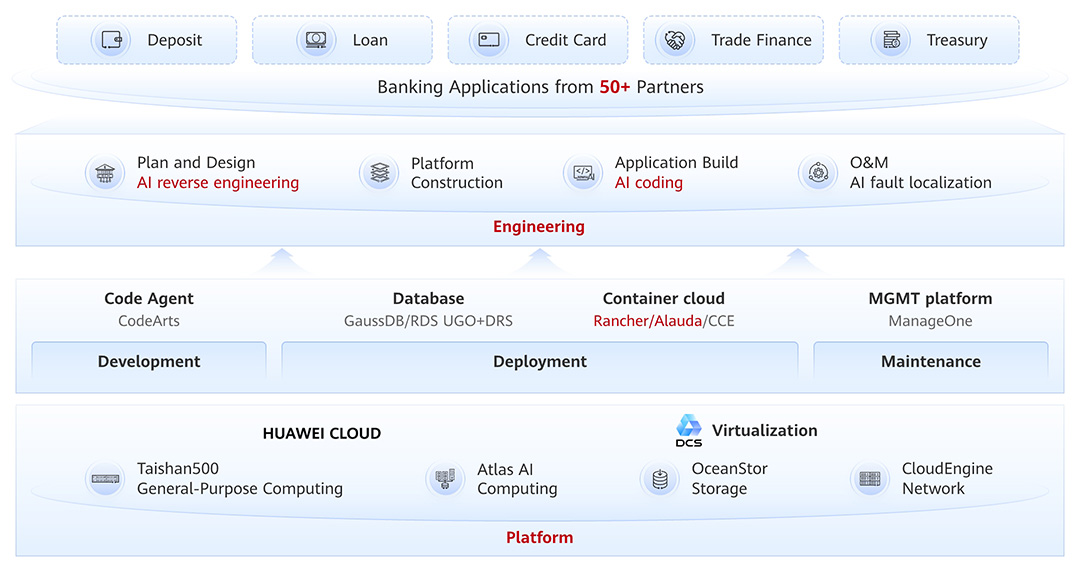Click the Rancher/Alauda/CCE text
The width and height of the screenshot is (1080, 572).
[664, 320]
